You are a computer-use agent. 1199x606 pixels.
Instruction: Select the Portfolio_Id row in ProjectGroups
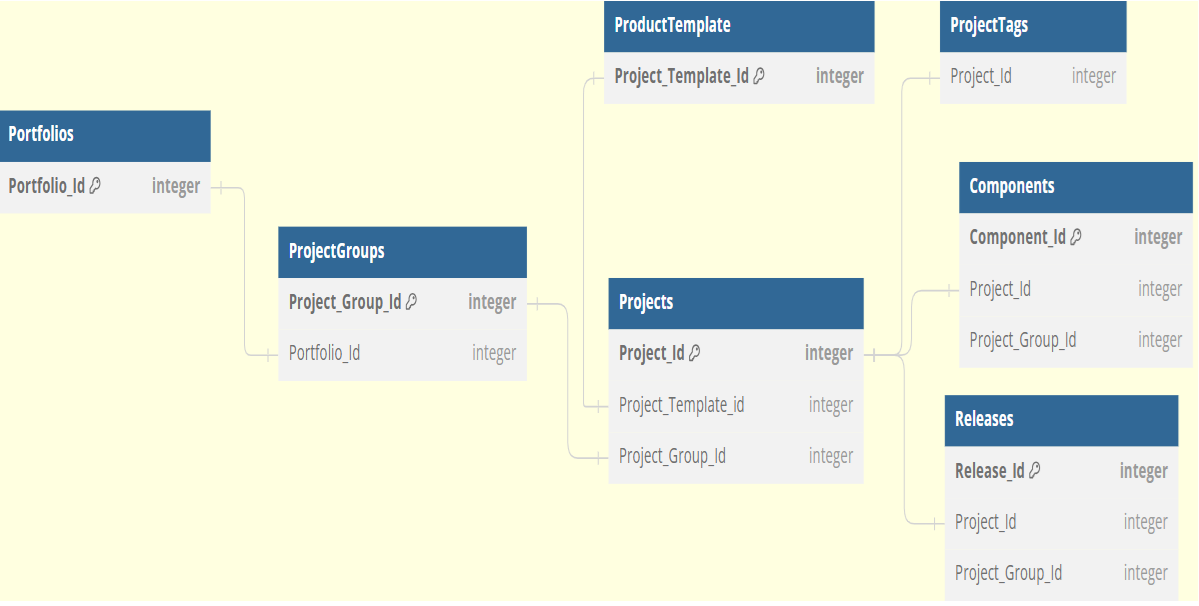click(x=402, y=353)
